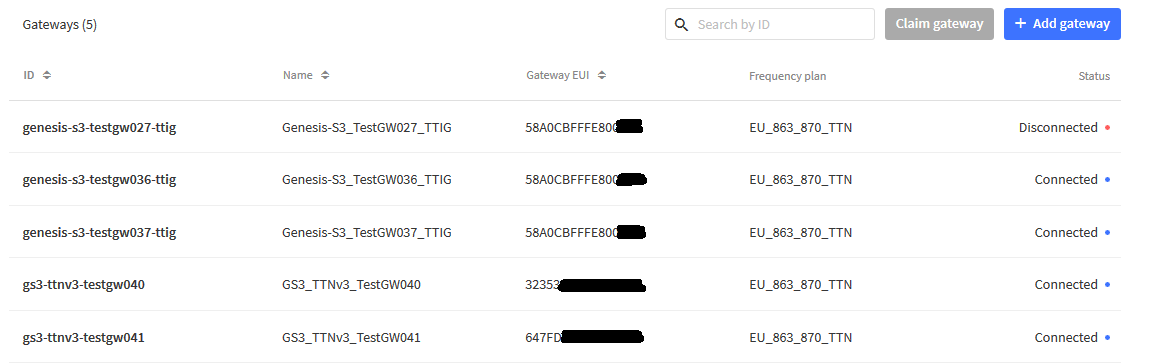Click the Add gateway button
The image size is (1169, 363).
coord(1062,24)
